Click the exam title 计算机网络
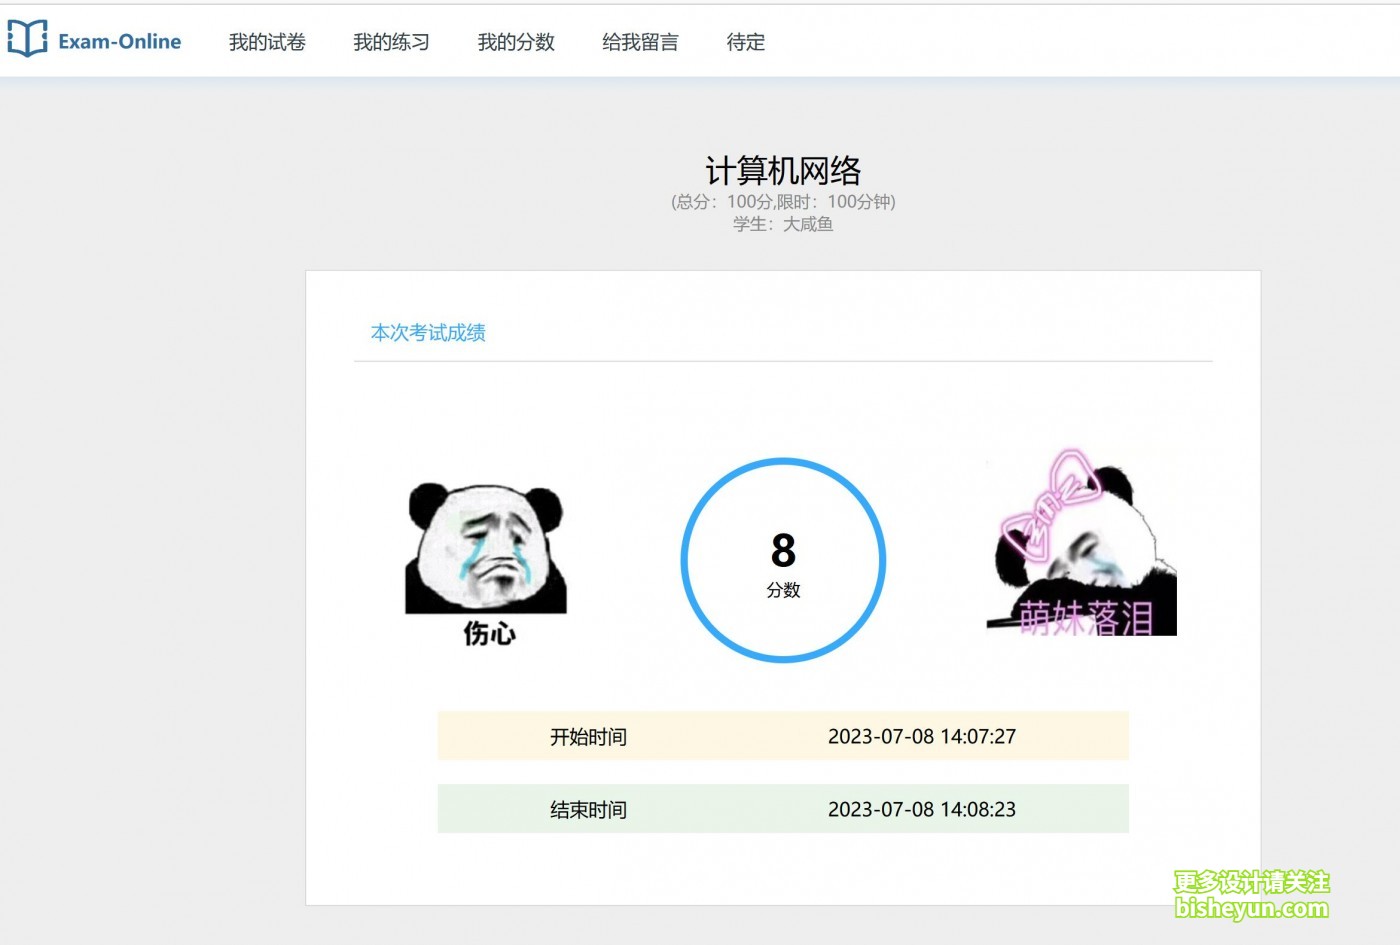Image resolution: width=1400 pixels, height=945 pixels. coord(783,171)
